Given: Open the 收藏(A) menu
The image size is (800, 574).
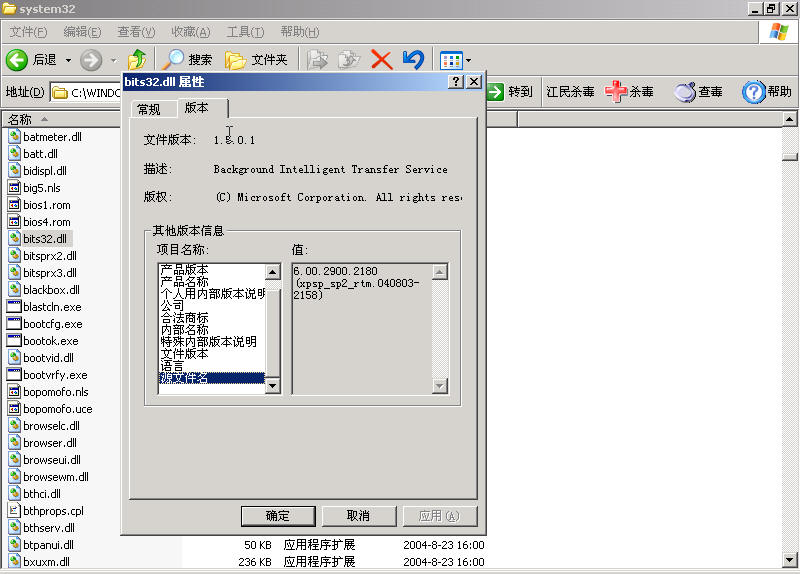Looking at the screenshot, I should (x=190, y=32).
